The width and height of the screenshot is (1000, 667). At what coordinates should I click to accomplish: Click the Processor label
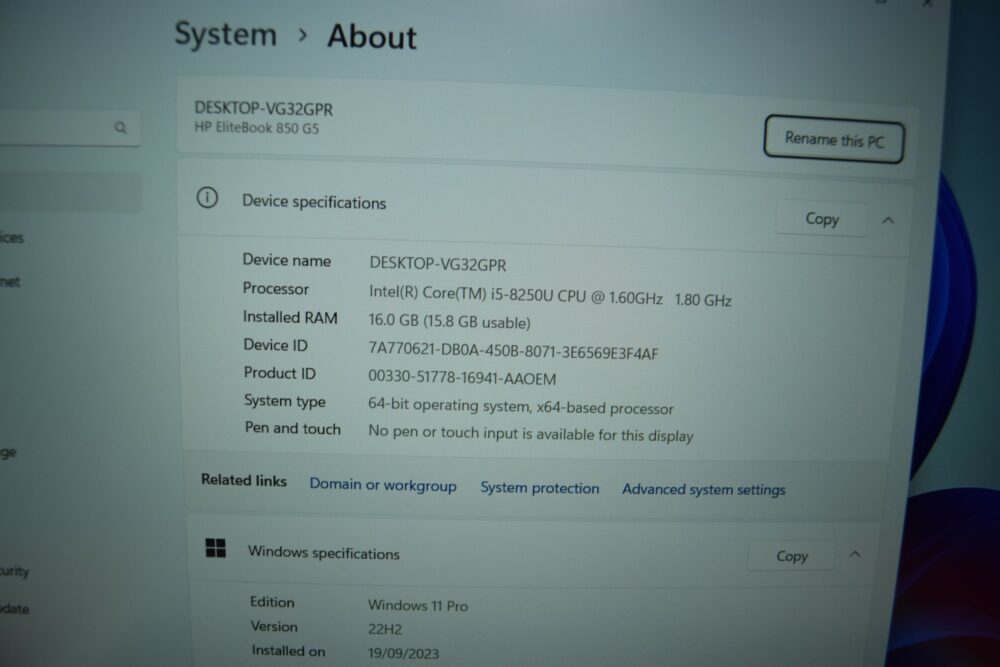tap(276, 289)
